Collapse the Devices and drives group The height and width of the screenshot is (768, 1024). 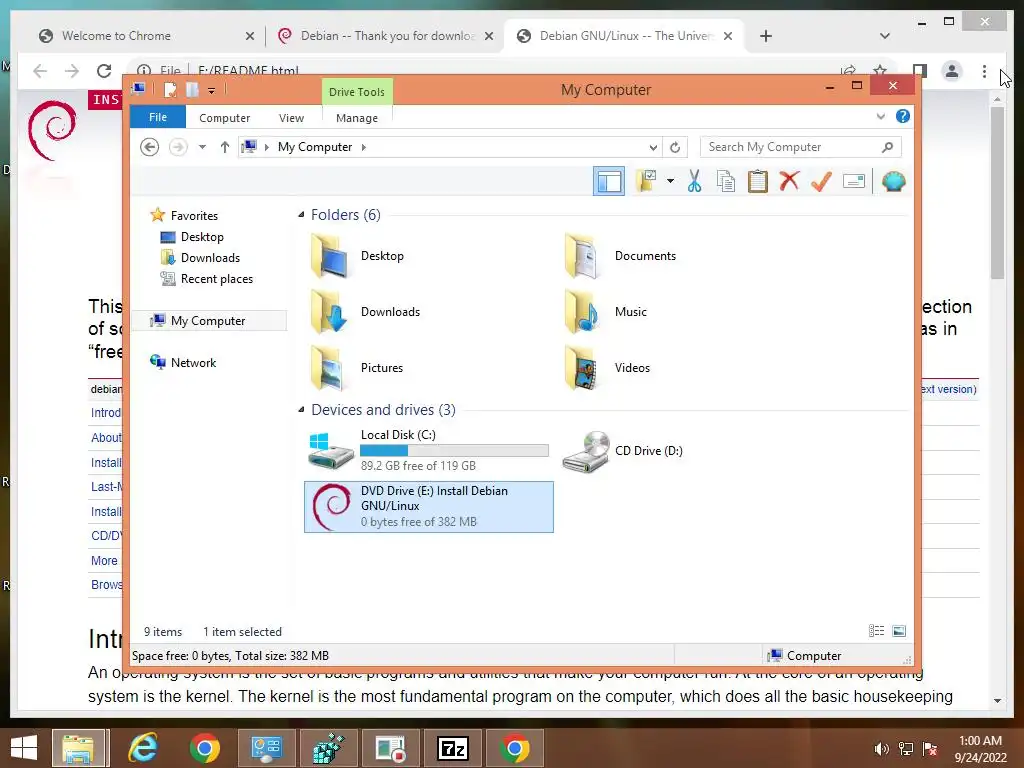click(x=301, y=410)
